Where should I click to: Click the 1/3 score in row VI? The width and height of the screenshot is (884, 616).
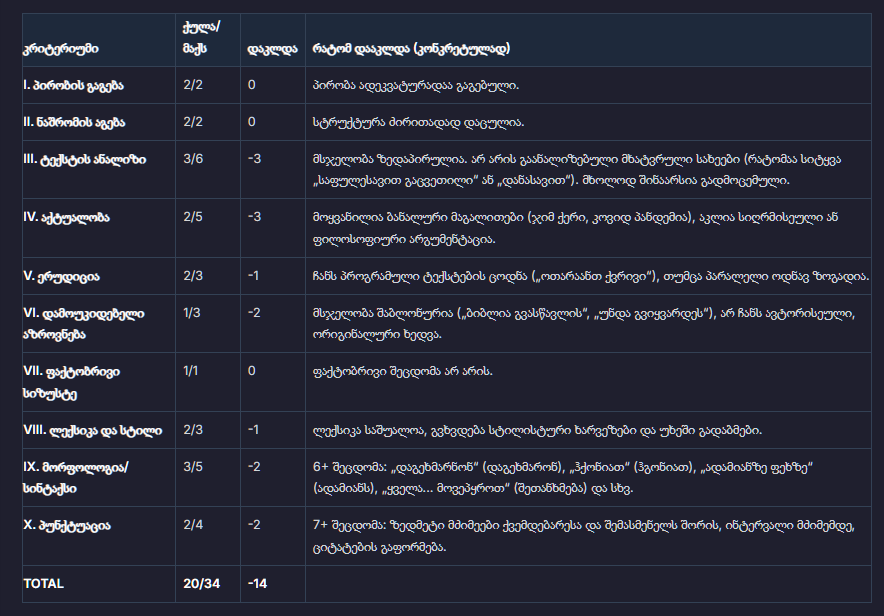click(194, 313)
